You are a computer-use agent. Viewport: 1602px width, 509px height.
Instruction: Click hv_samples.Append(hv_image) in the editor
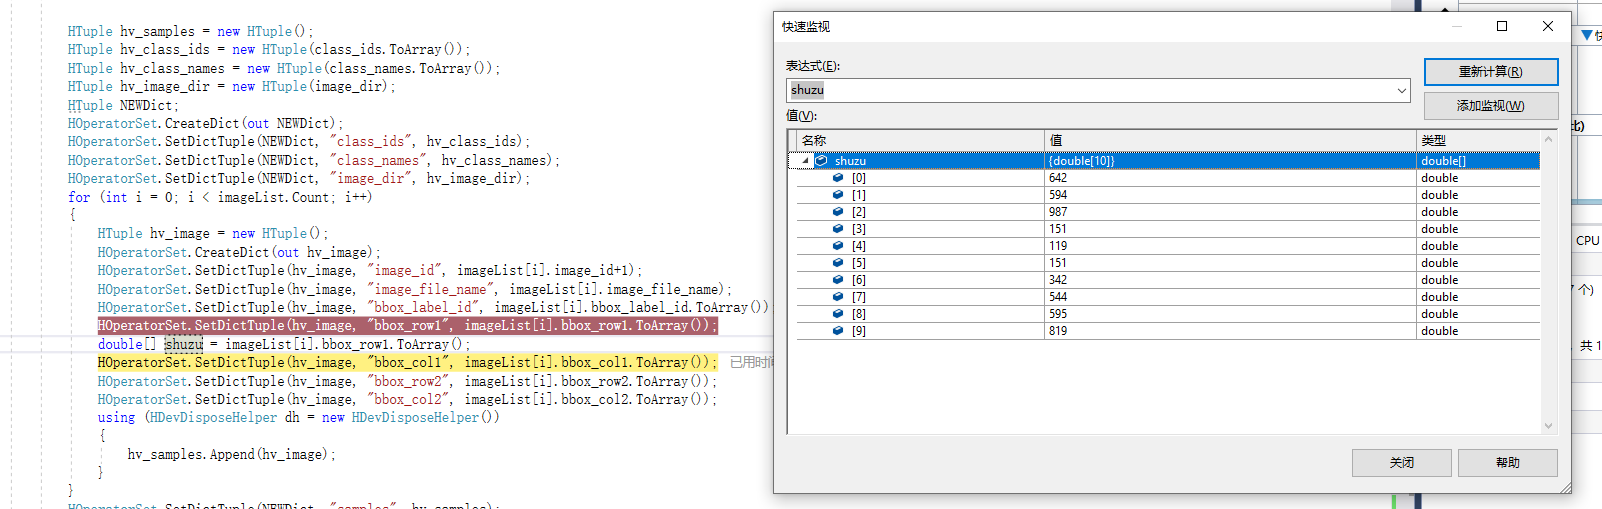pyautogui.click(x=231, y=454)
